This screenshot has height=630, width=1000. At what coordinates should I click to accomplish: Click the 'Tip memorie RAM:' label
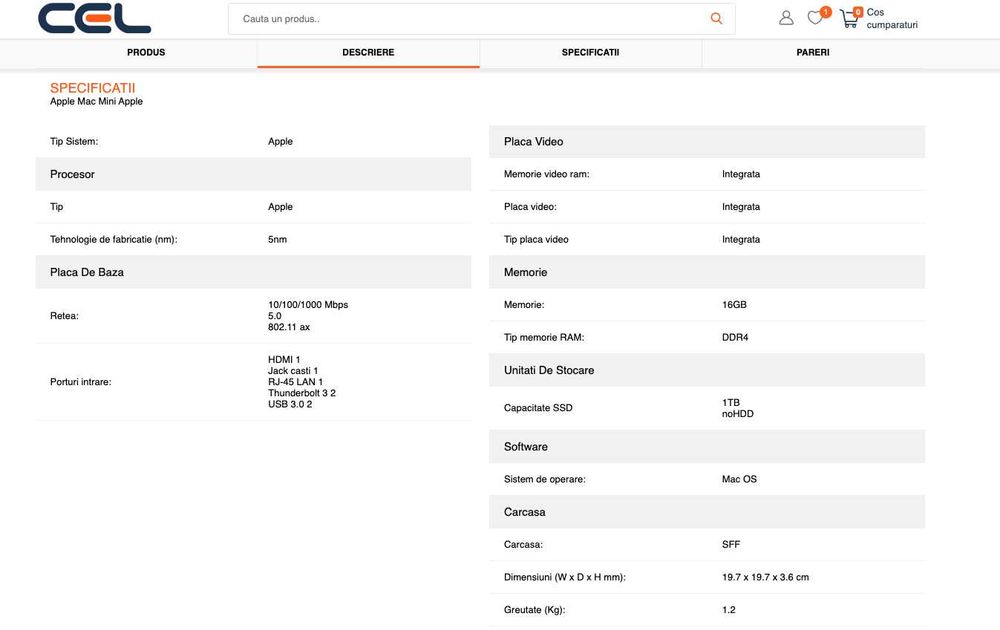(x=544, y=337)
